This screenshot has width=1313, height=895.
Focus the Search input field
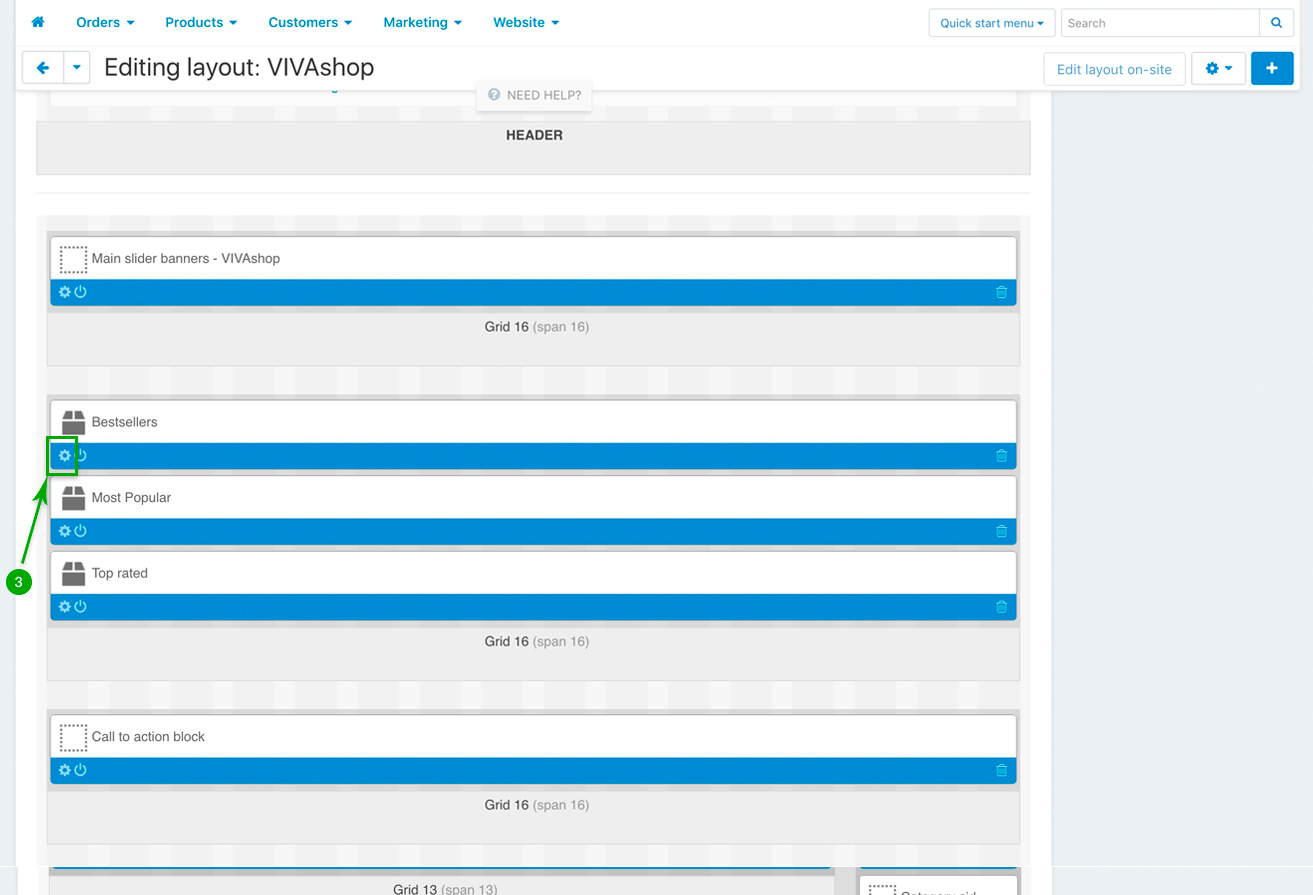tap(1159, 23)
